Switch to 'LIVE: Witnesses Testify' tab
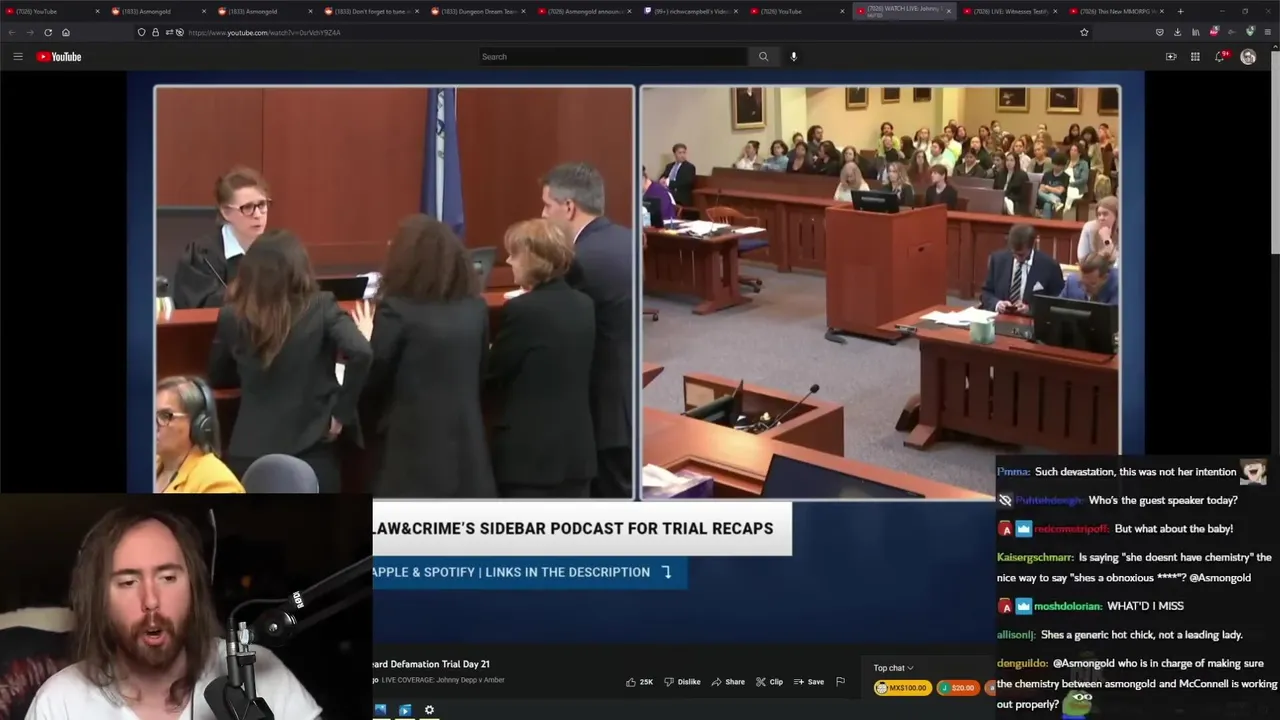This screenshot has width=1280, height=720. point(1008,11)
